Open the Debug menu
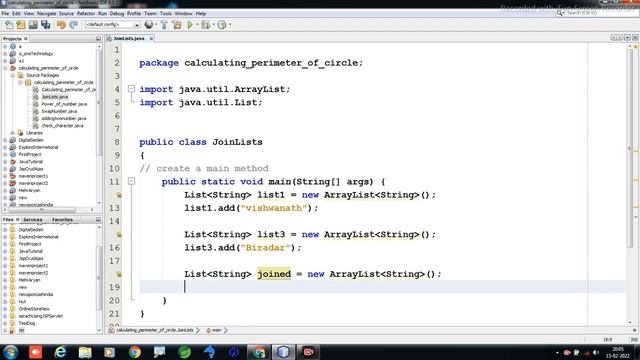This screenshot has height=360, width=640. 117,13
